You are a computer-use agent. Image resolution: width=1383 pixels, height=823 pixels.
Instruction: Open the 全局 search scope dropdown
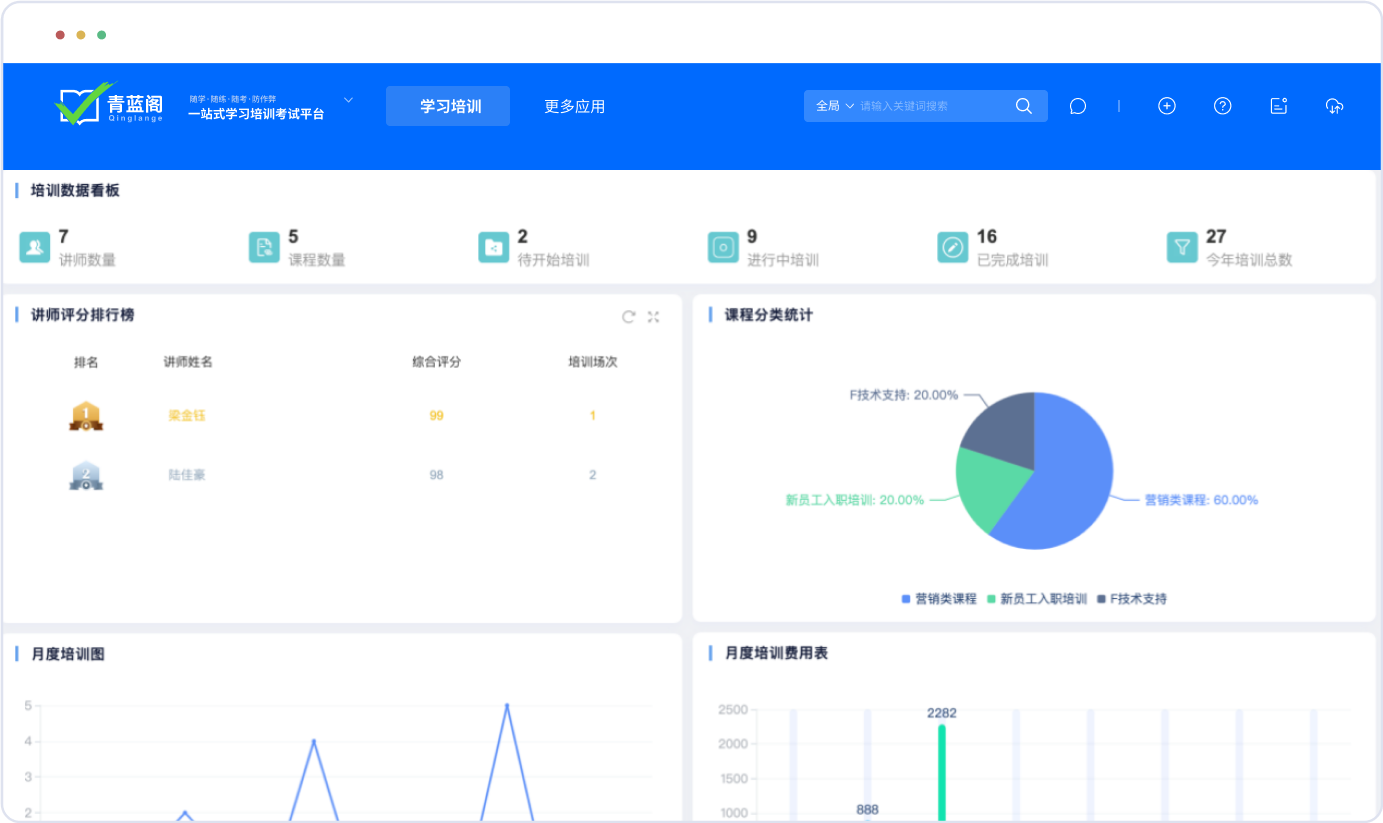click(x=835, y=106)
